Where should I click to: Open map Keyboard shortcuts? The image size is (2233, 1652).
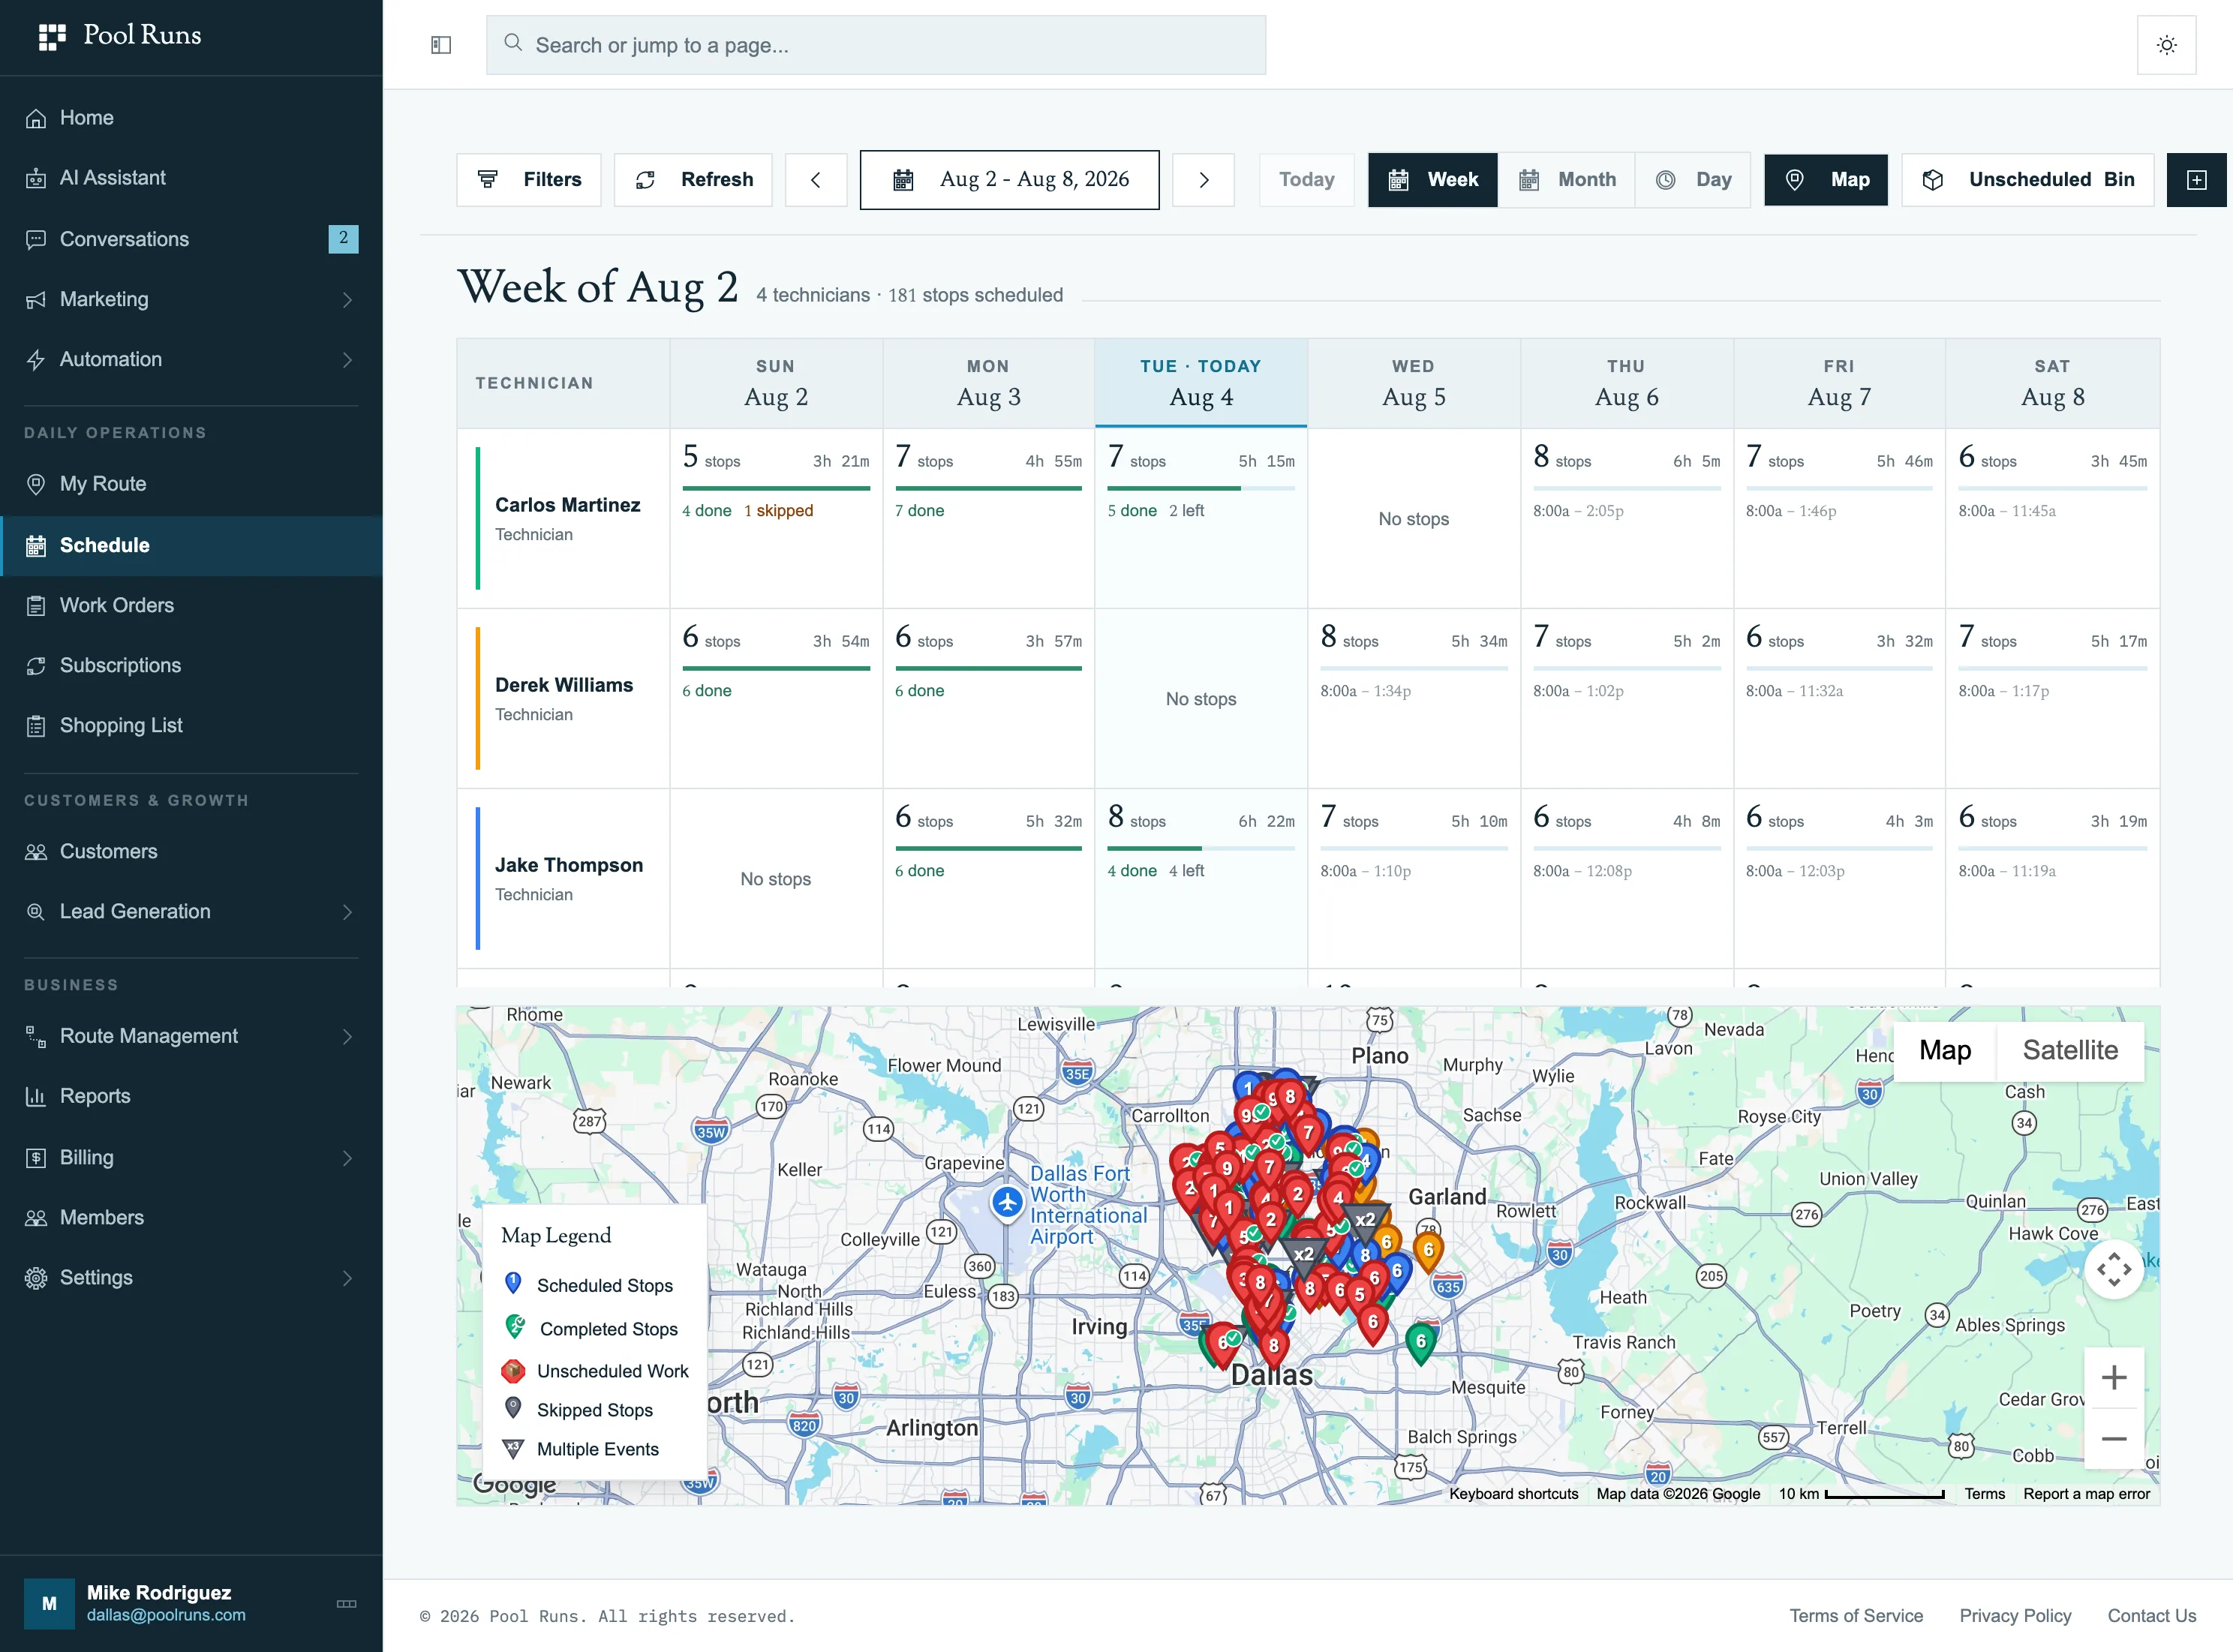coord(1514,1494)
